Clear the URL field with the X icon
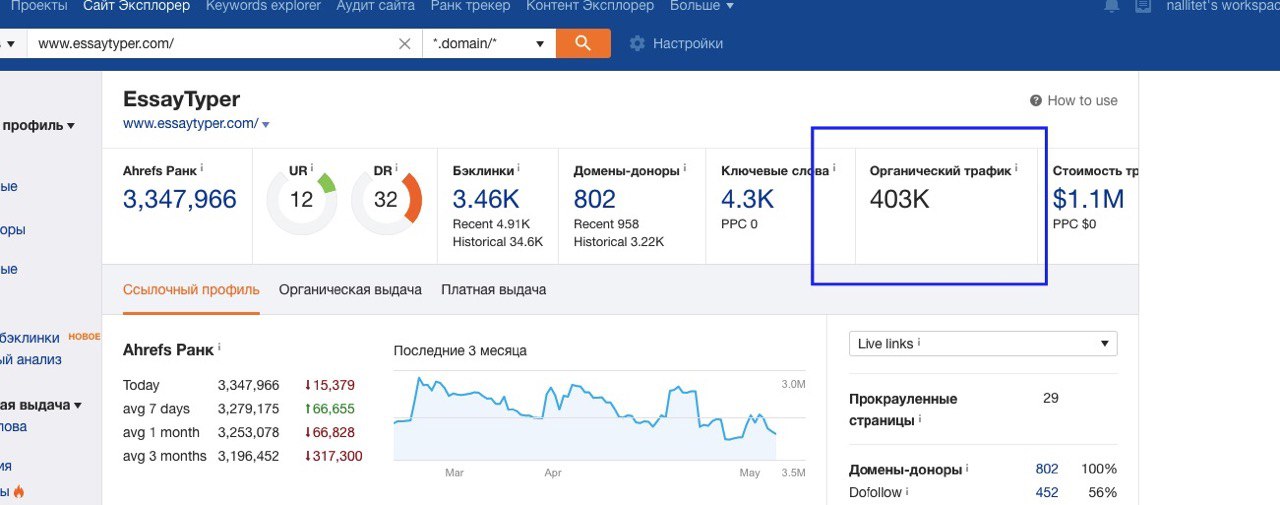The image size is (1280, 505). 405,44
